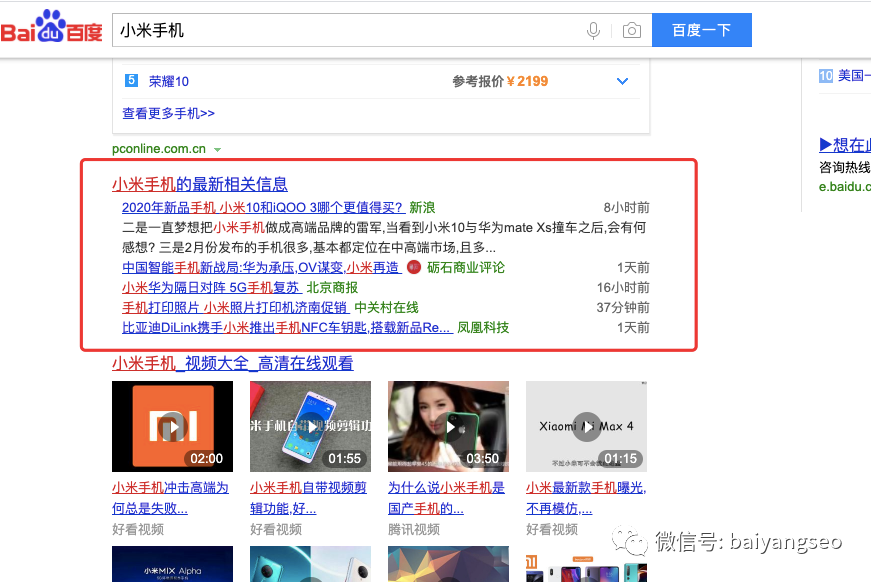Open the 小米10和iQOO 3哪个更值得买 news link
The image size is (871, 582).
coord(263,208)
